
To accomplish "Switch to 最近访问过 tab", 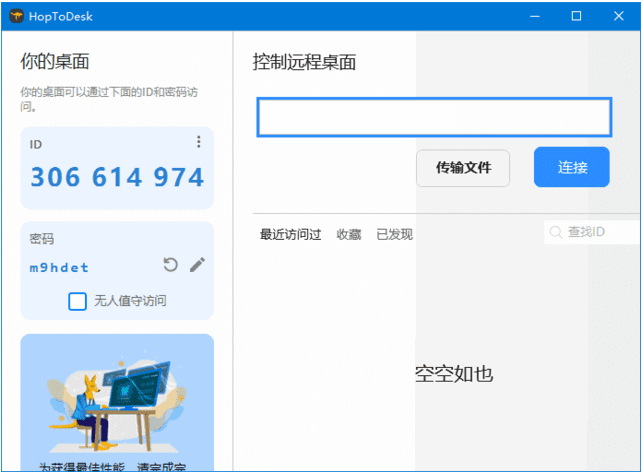I will (x=290, y=235).
